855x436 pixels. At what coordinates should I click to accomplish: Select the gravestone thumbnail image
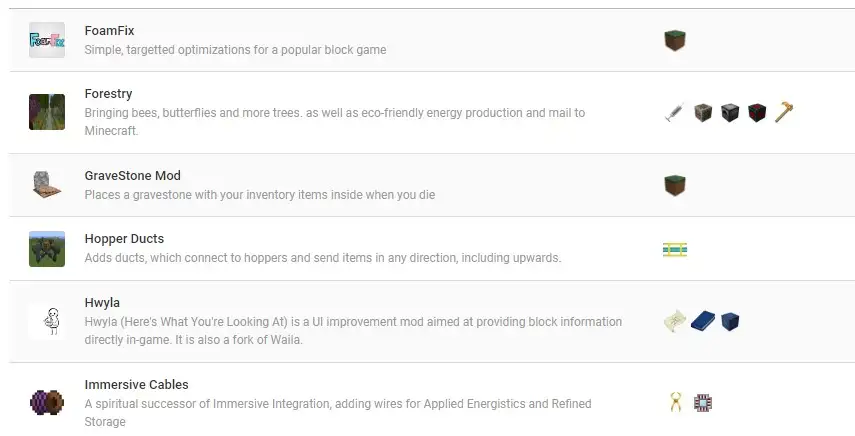click(47, 185)
